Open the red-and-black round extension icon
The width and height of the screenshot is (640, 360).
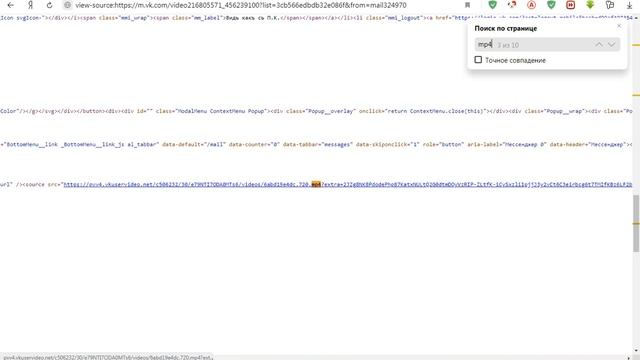click(x=512, y=5)
